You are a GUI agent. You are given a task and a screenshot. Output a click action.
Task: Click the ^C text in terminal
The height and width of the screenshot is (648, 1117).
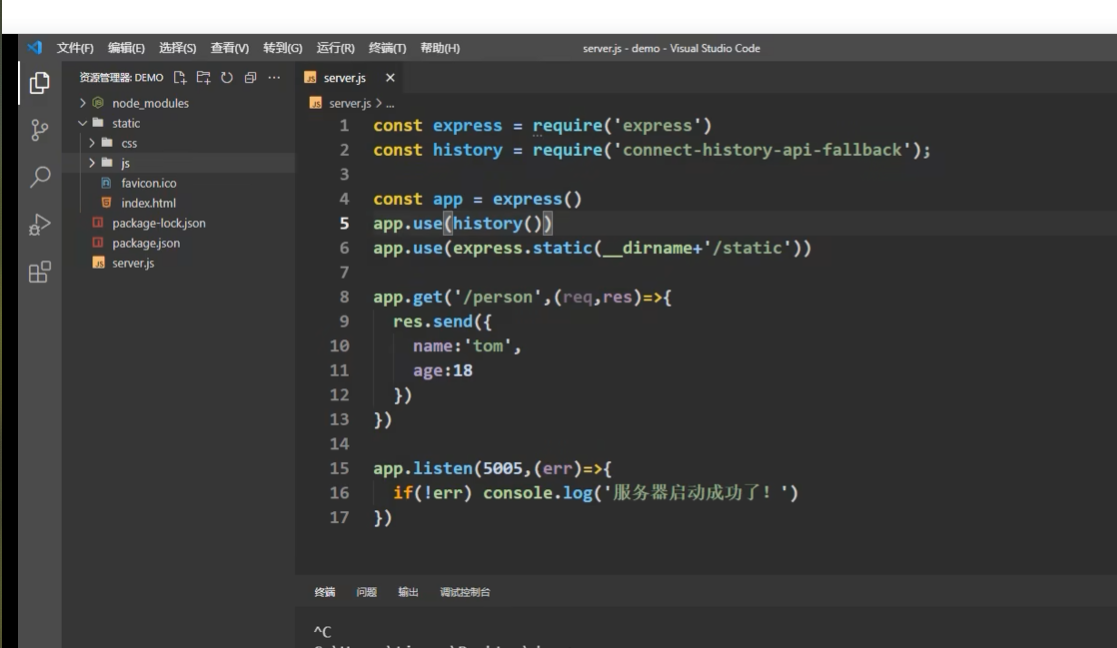point(322,631)
